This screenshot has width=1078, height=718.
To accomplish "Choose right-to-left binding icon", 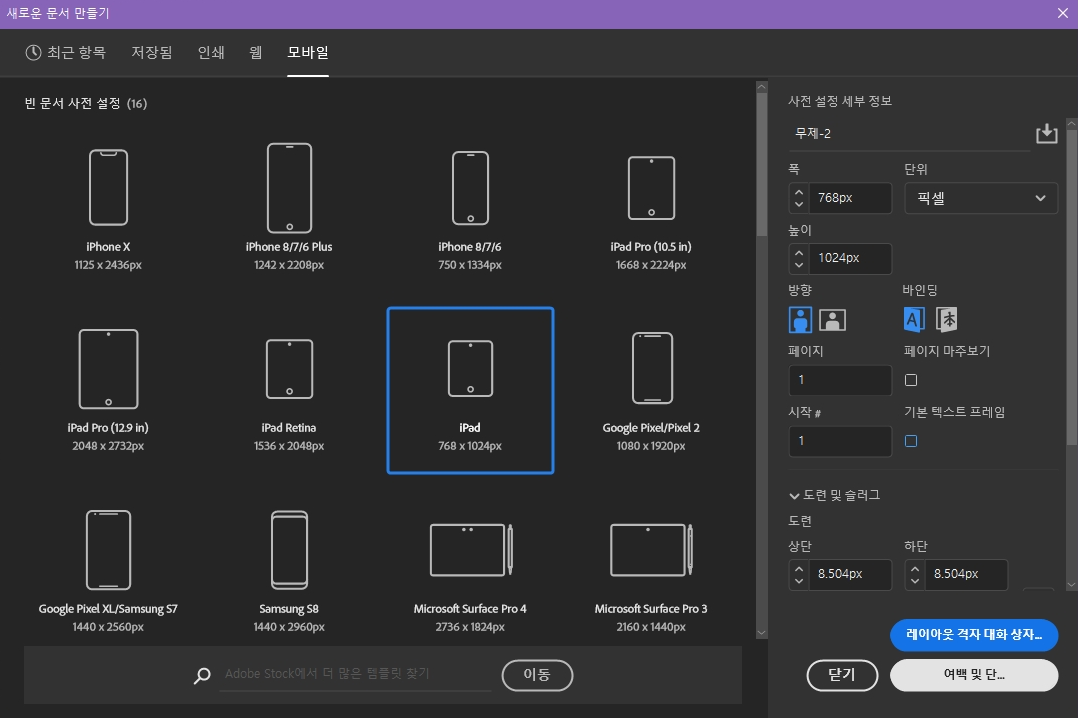I will 947,319.
